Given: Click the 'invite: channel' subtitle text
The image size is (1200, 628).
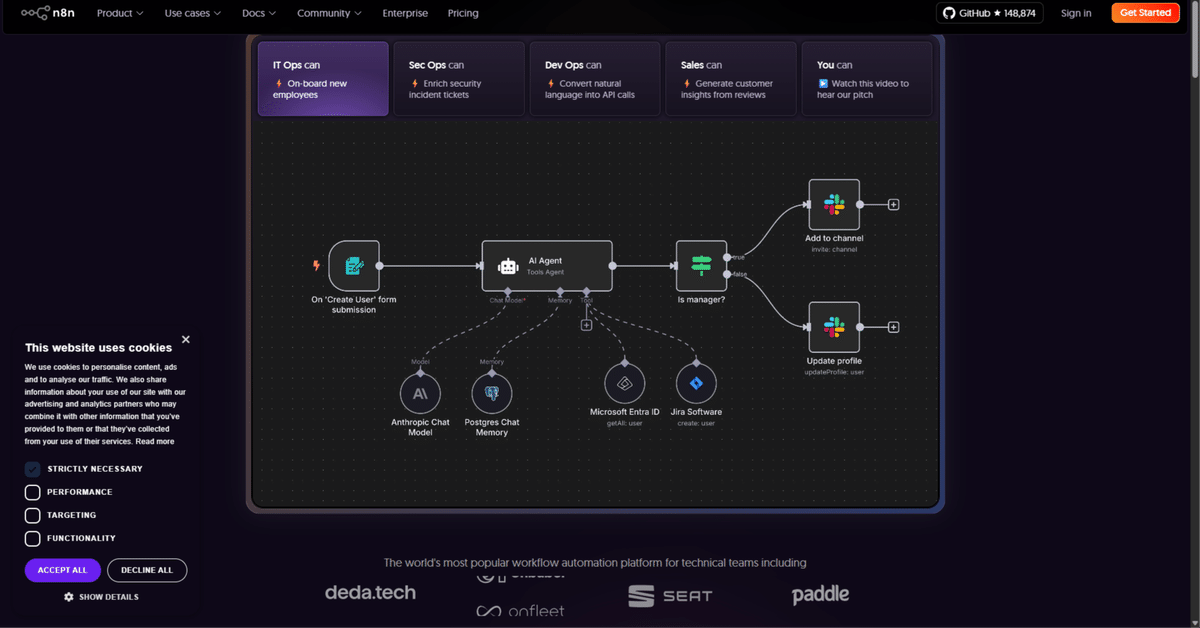Looking at the screenshot, I should coord(834,249).
